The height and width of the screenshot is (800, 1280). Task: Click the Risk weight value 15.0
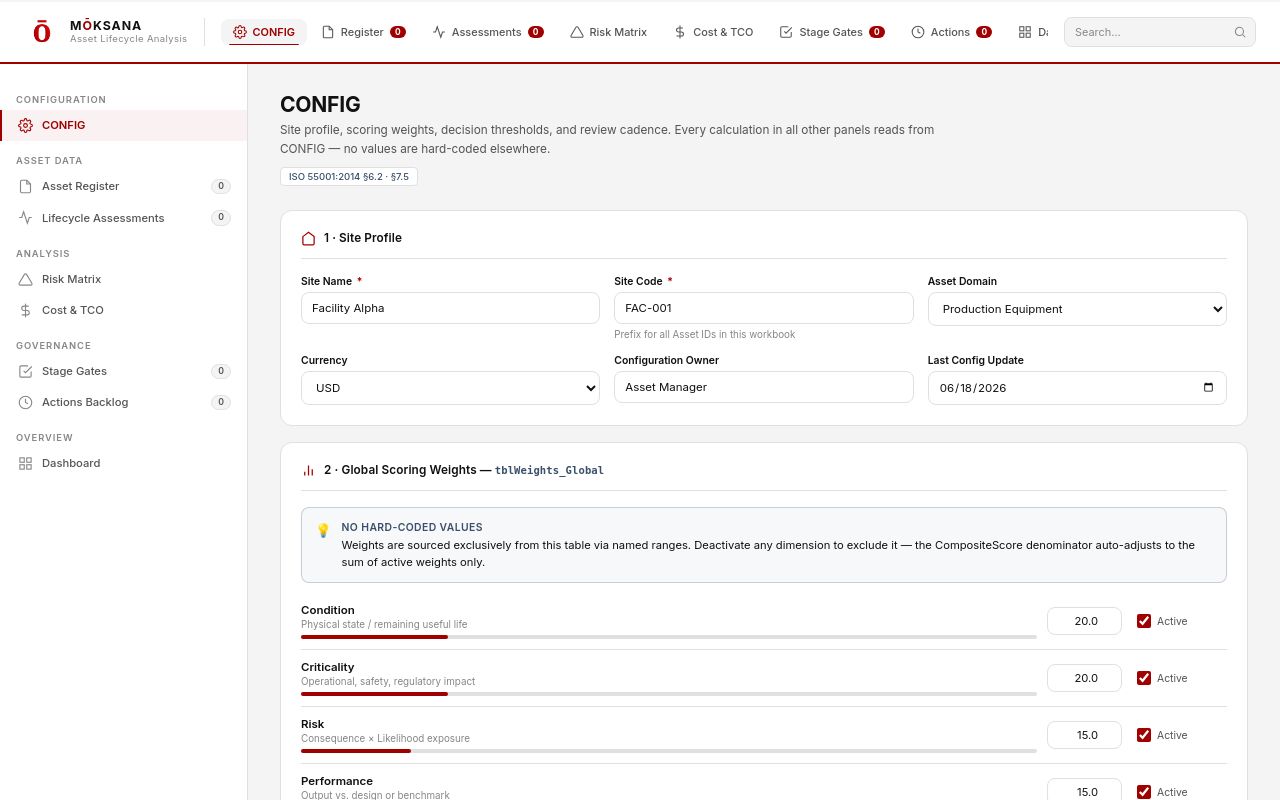(x=1084, y=735)
